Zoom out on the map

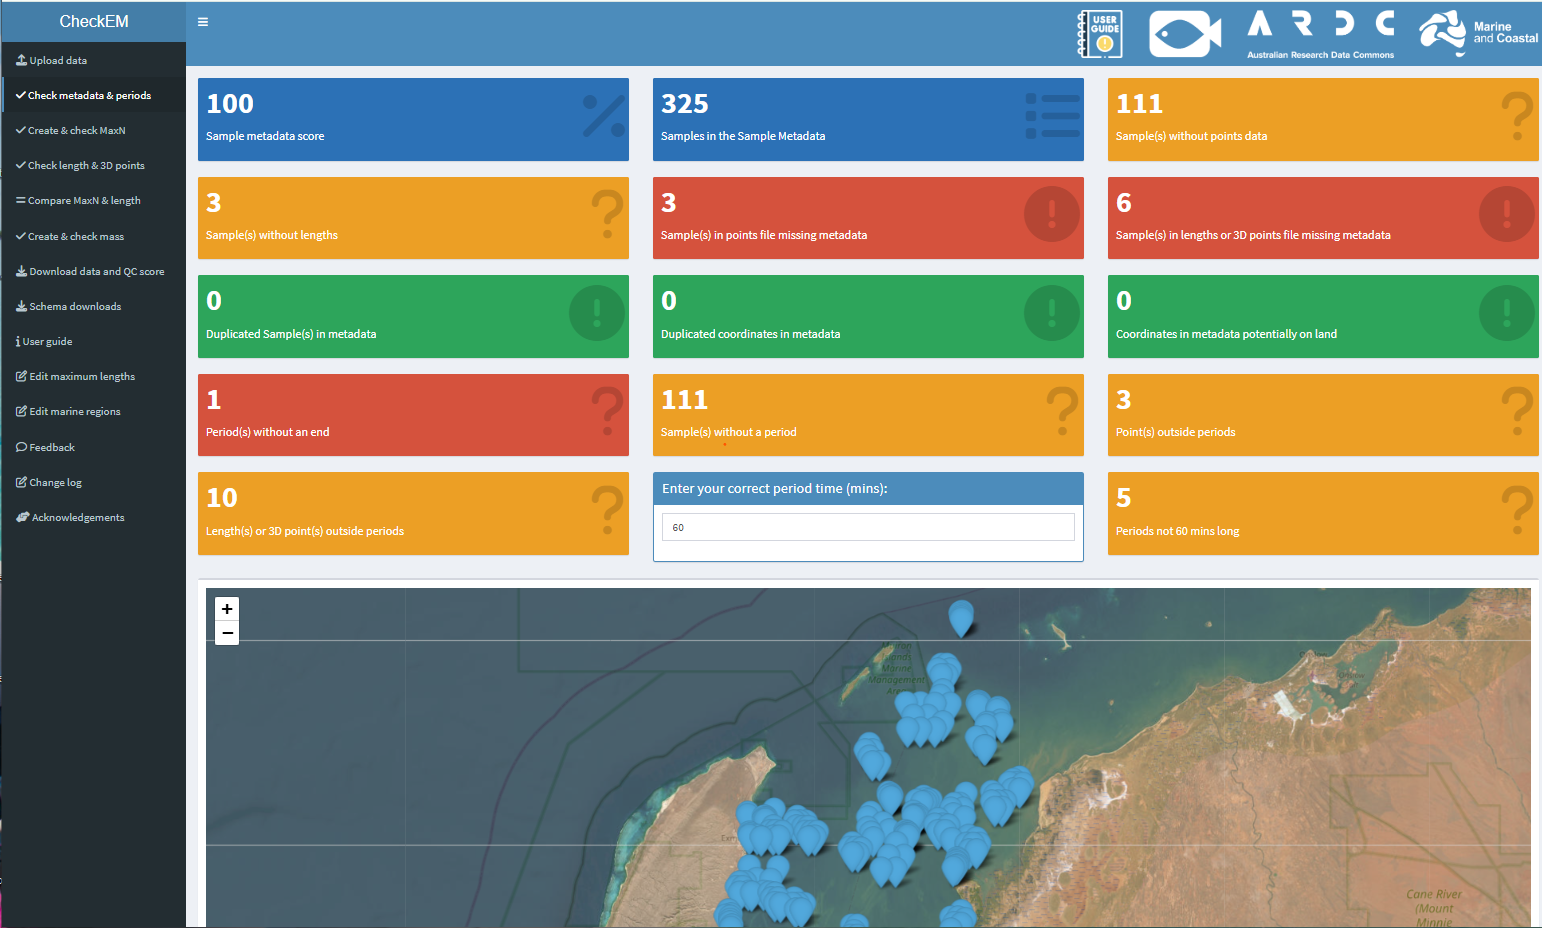[227, 633]
